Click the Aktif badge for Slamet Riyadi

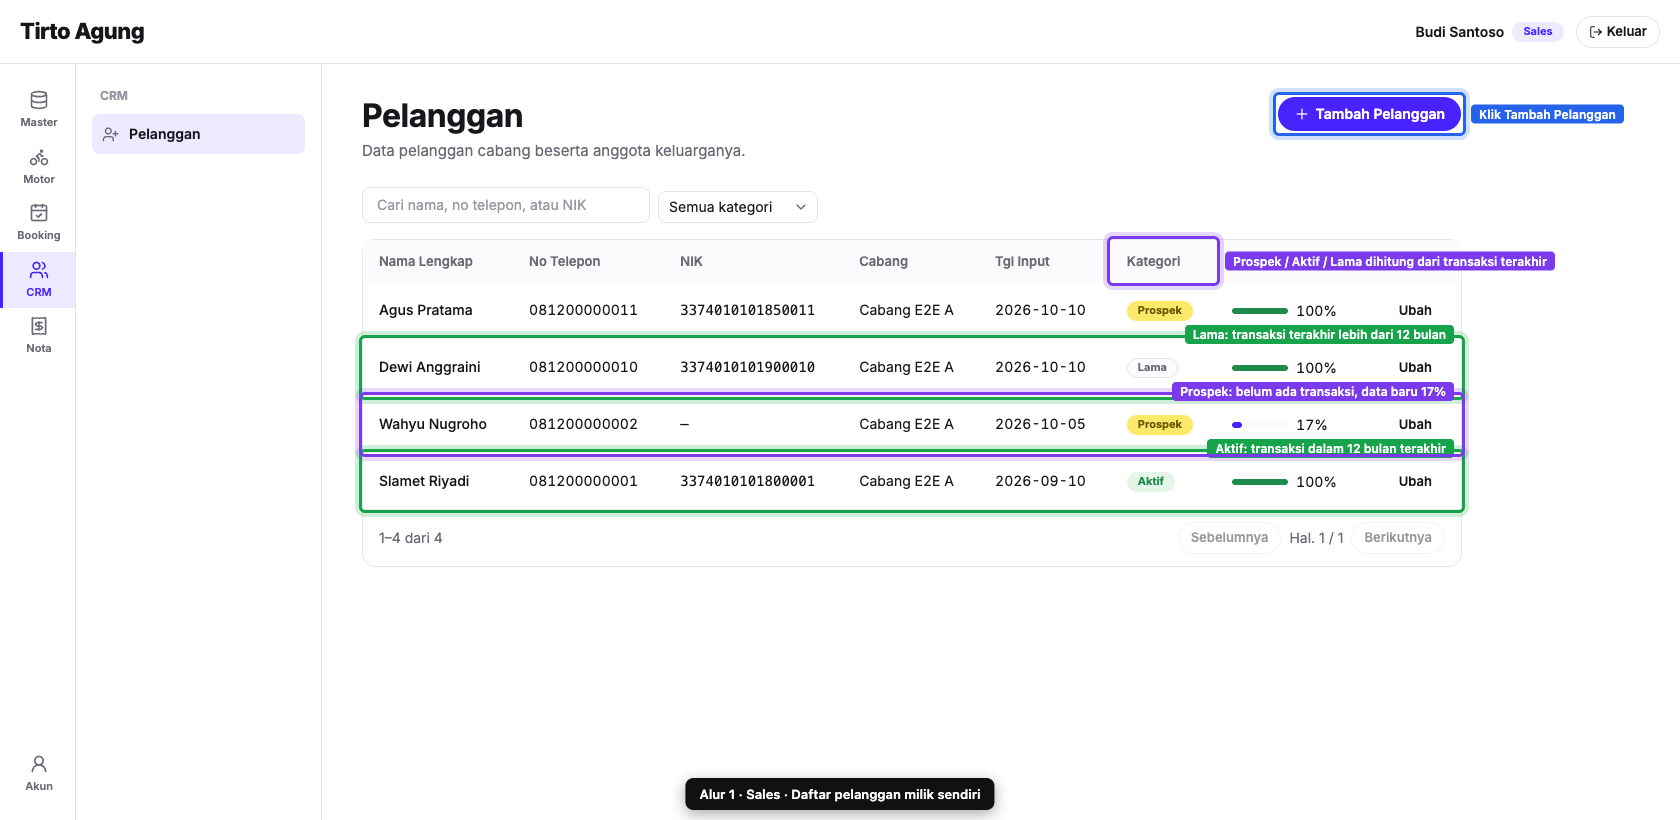pyautogui.click(x=1151, y=482)
